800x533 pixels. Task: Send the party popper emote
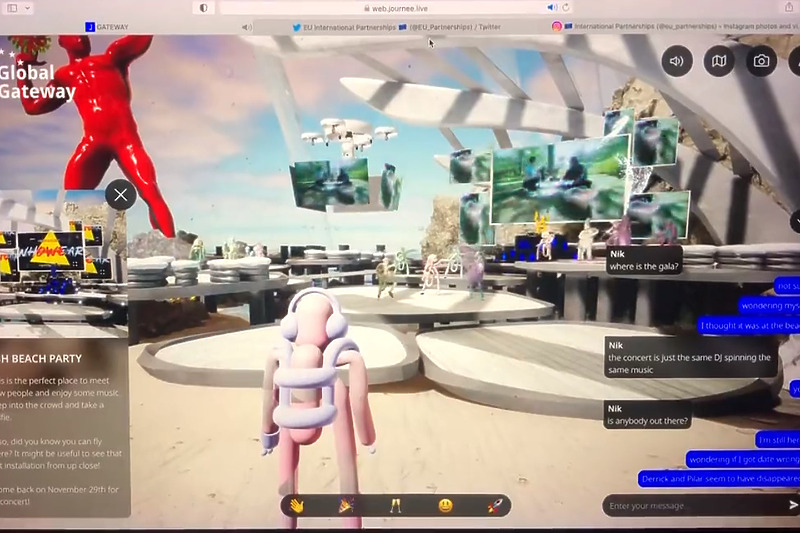(345, 506)
